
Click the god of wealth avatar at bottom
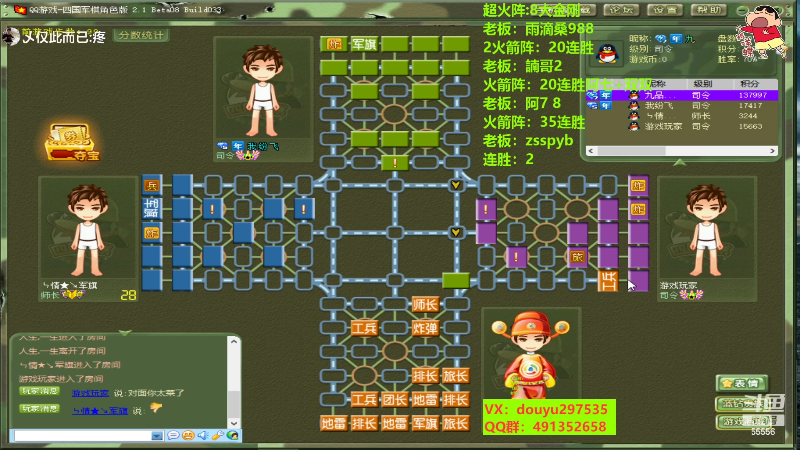coord(531,355)
